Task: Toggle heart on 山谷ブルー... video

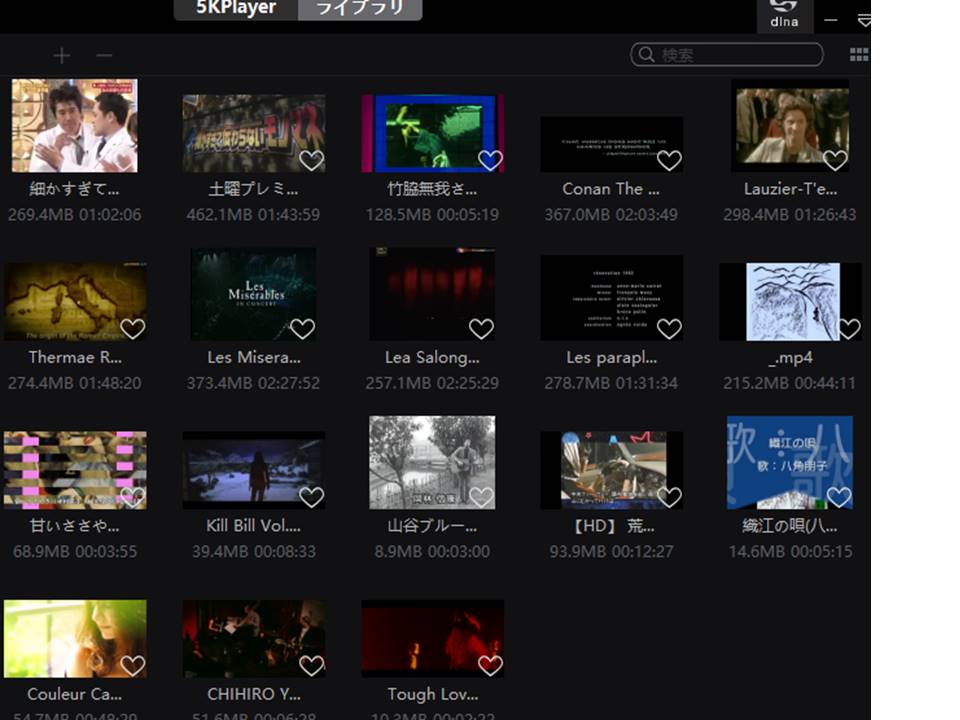Action: 481,497
